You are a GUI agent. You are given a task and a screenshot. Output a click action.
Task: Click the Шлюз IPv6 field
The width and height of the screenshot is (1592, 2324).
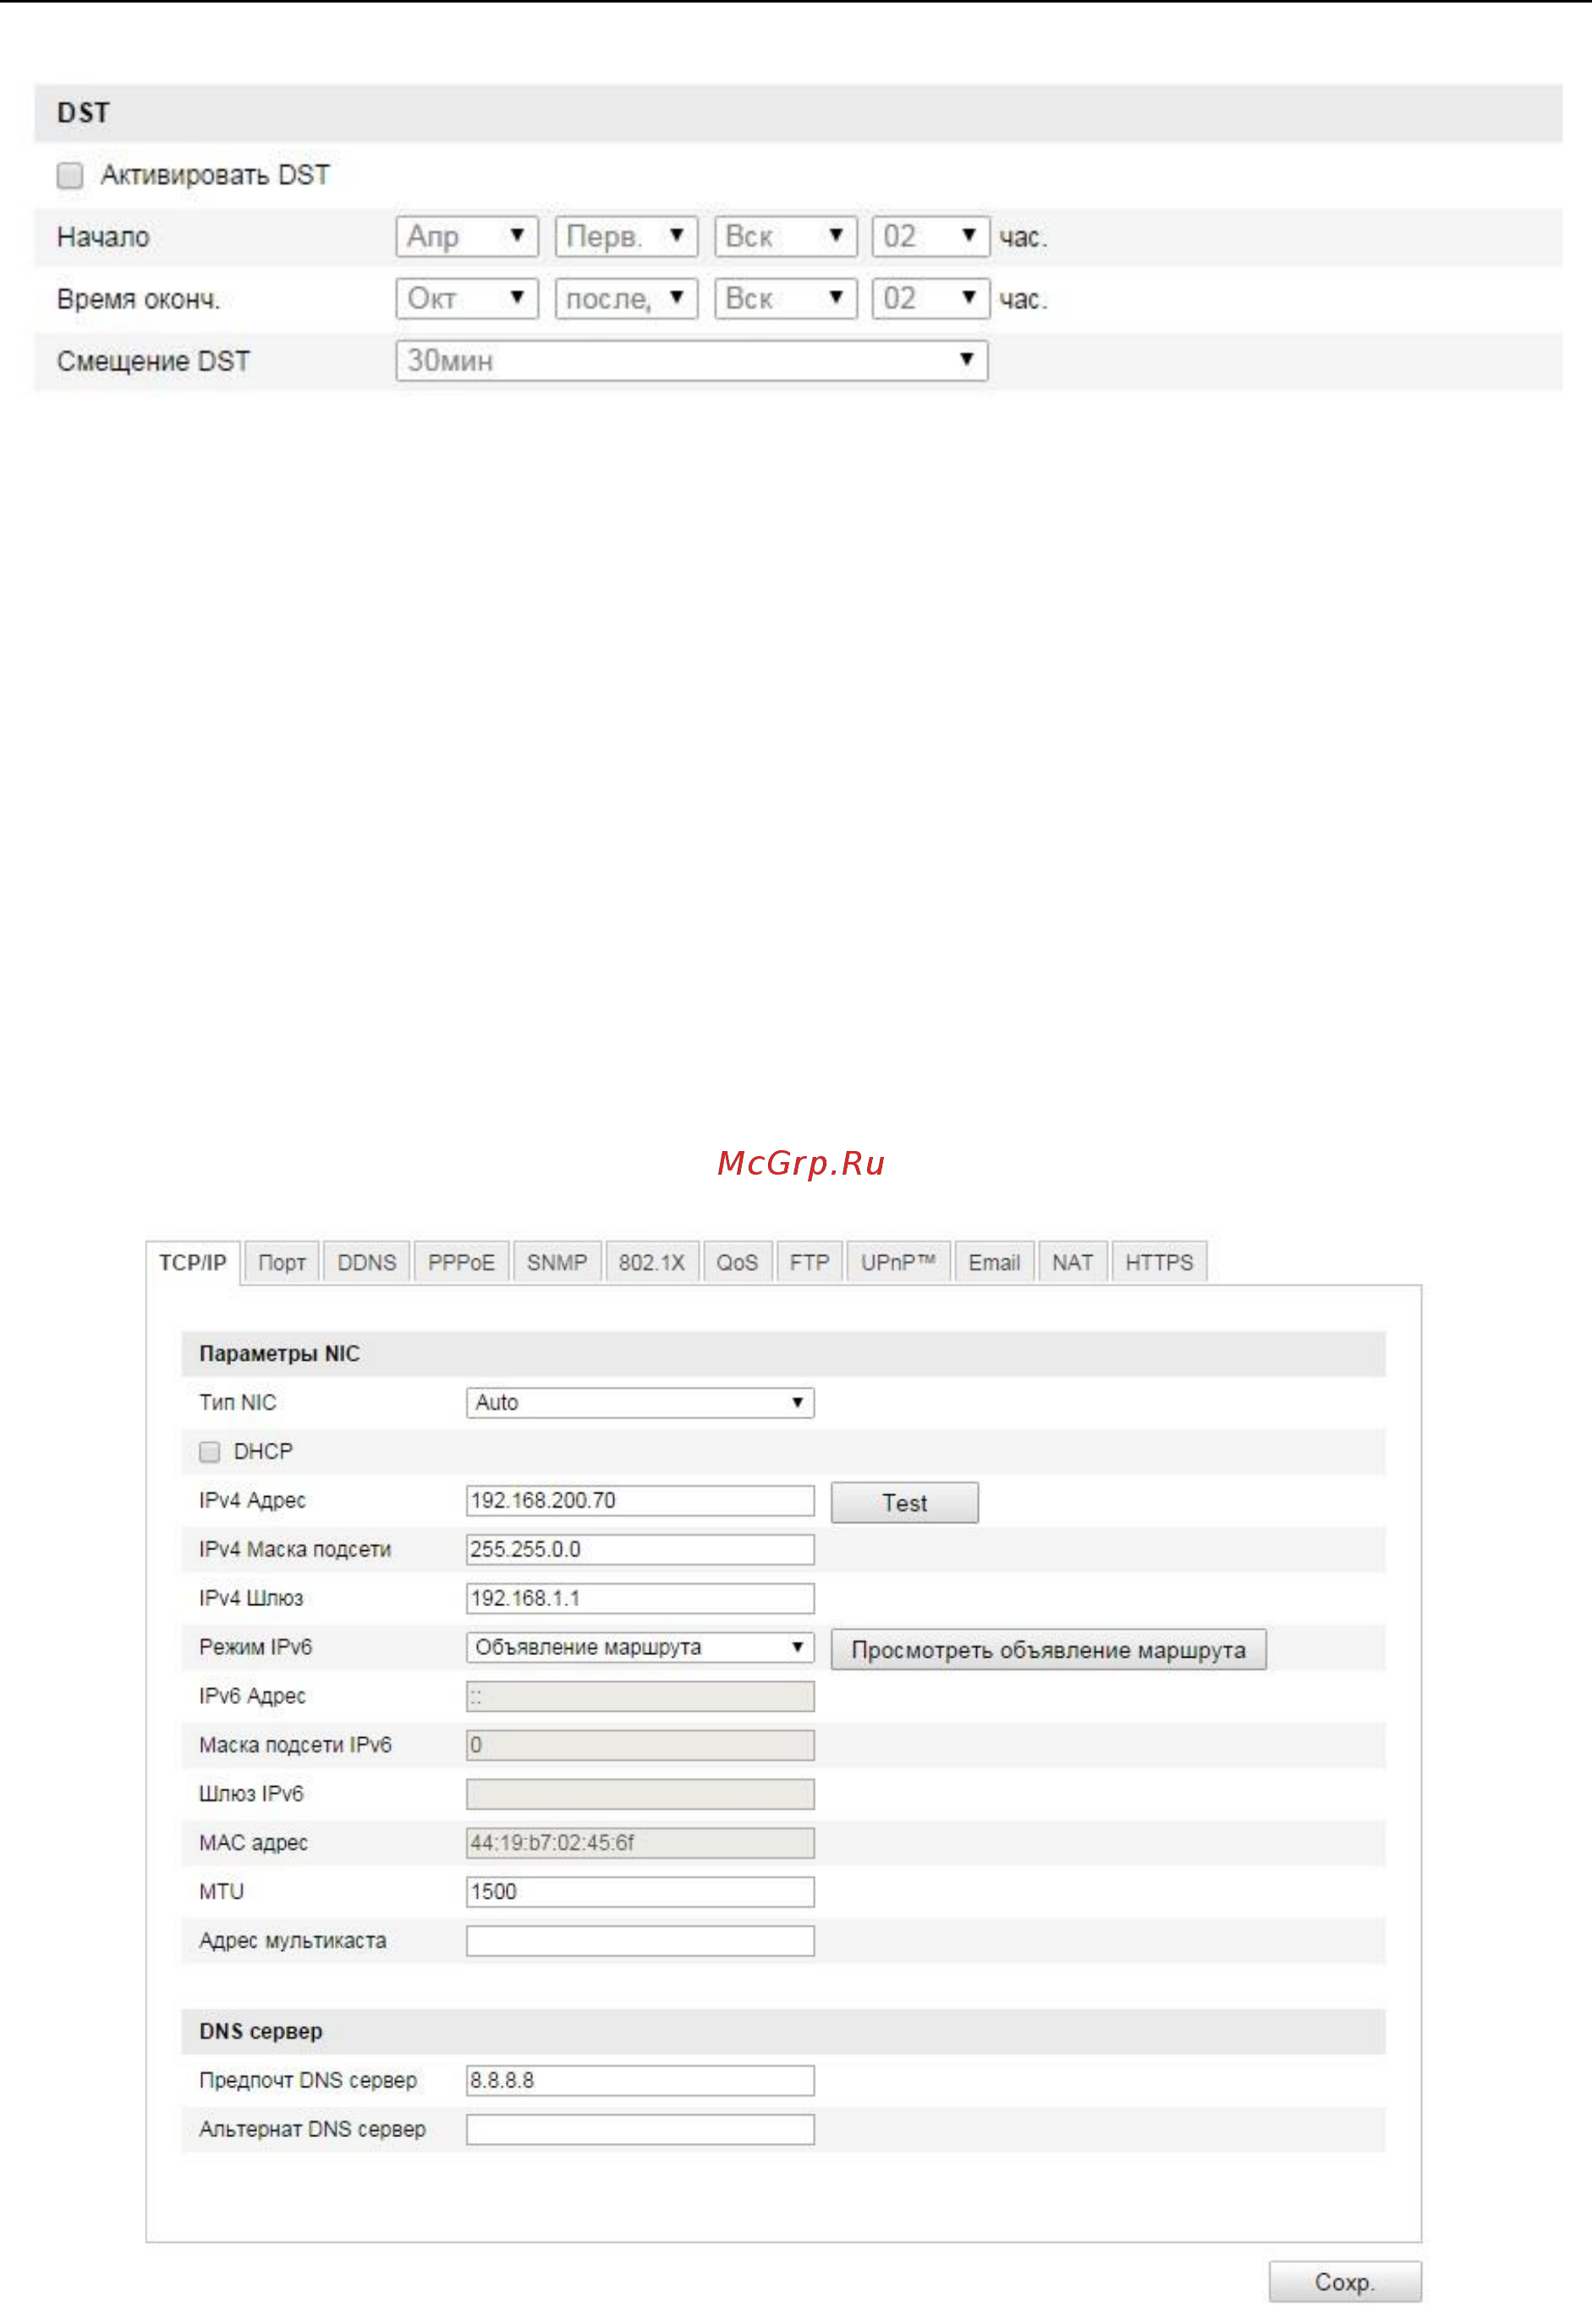pos(640,1795)
